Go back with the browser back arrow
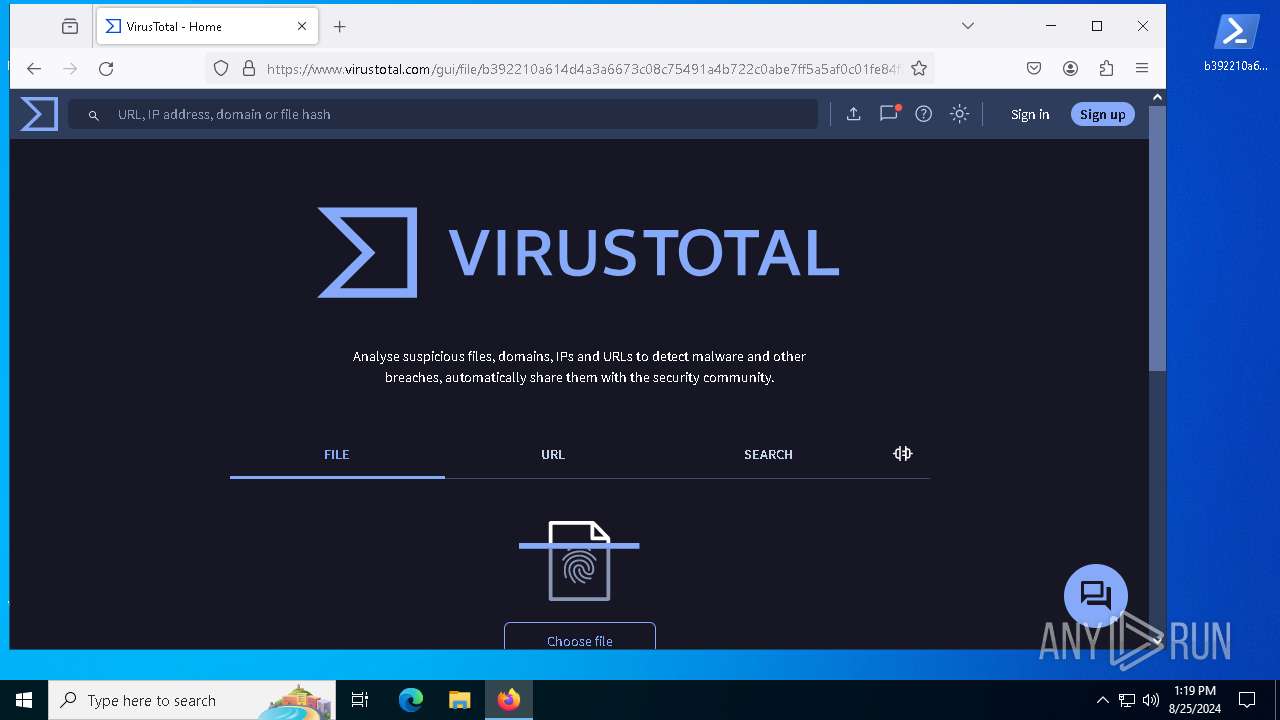 click(x=34, y=68)
